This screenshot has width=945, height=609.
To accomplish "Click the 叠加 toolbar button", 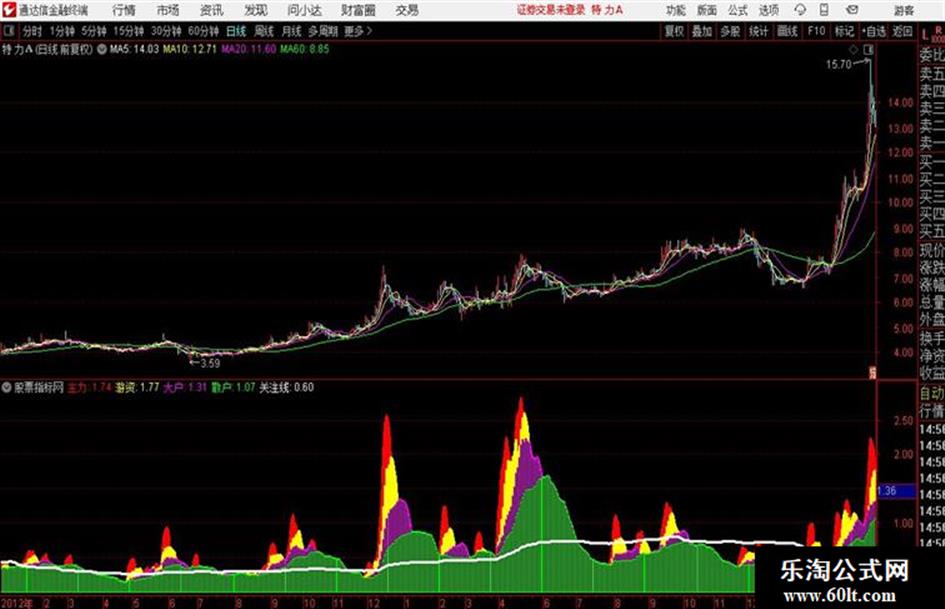I will click(702, 31).
